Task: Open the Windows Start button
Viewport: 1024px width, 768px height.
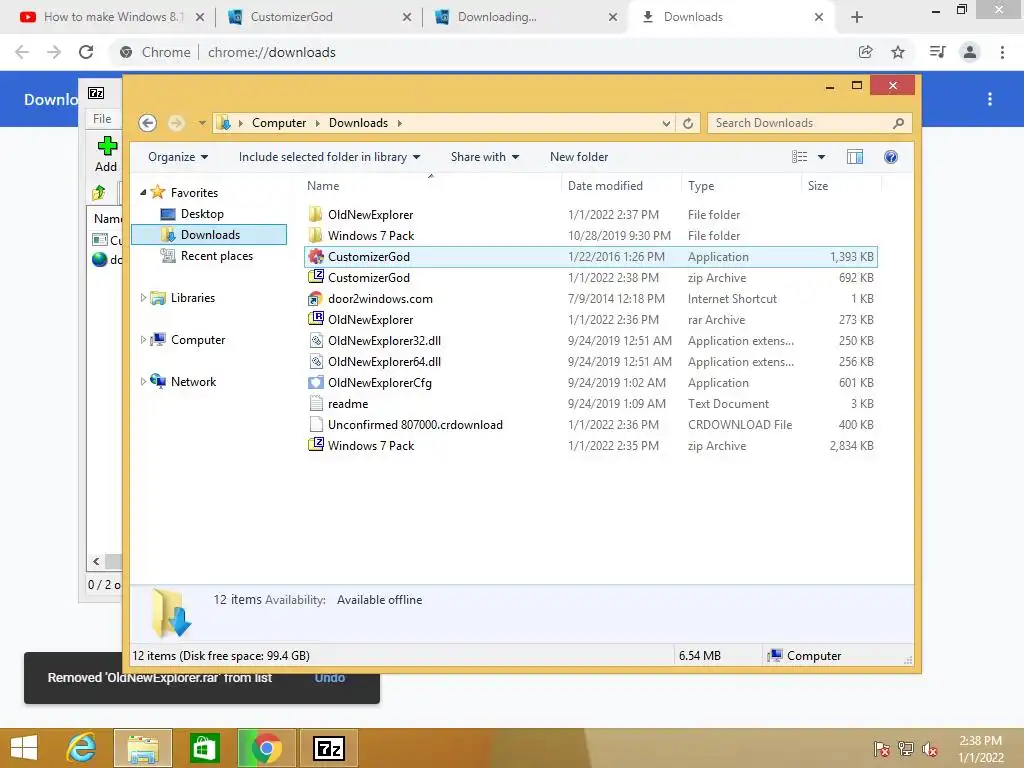Action: tap(24, 748)
